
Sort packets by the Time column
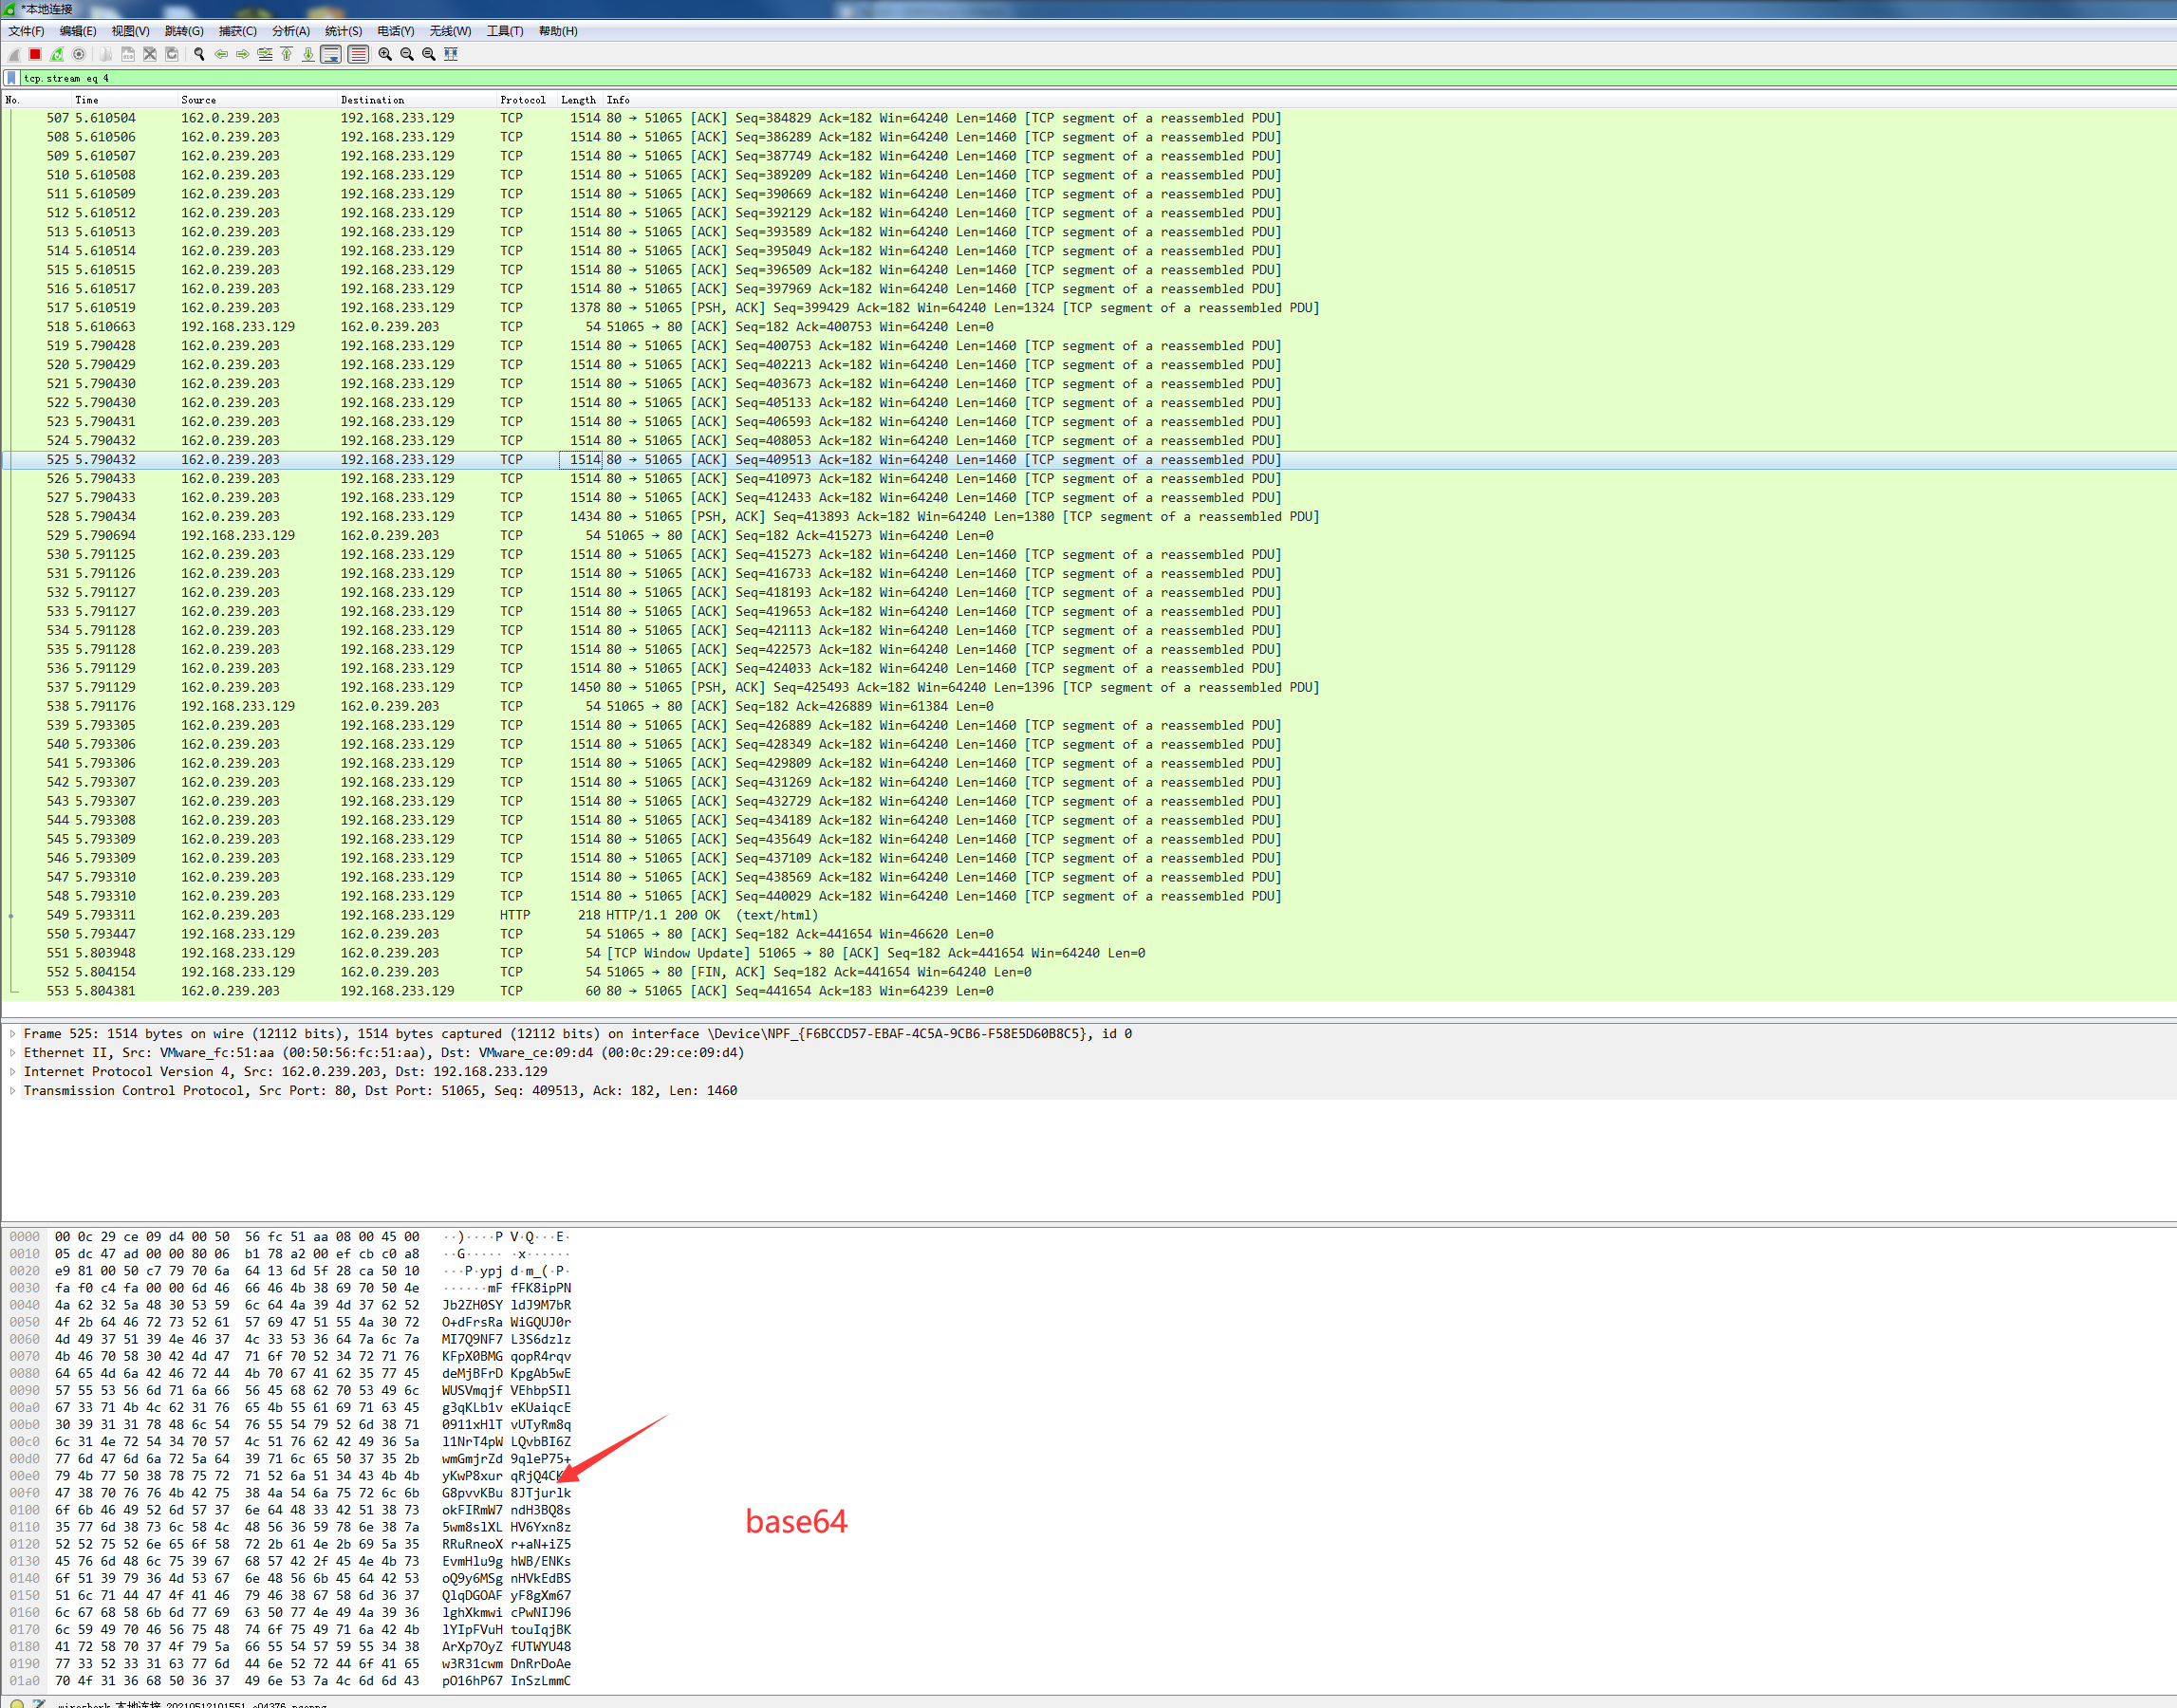coord(87,100)
